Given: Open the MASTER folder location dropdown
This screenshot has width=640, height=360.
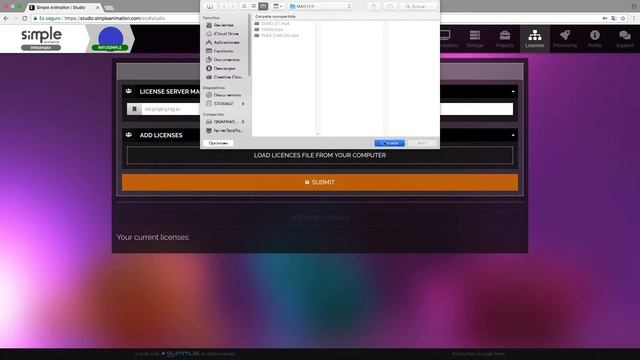Looking at the screenshot, I should tap(320, 6).
